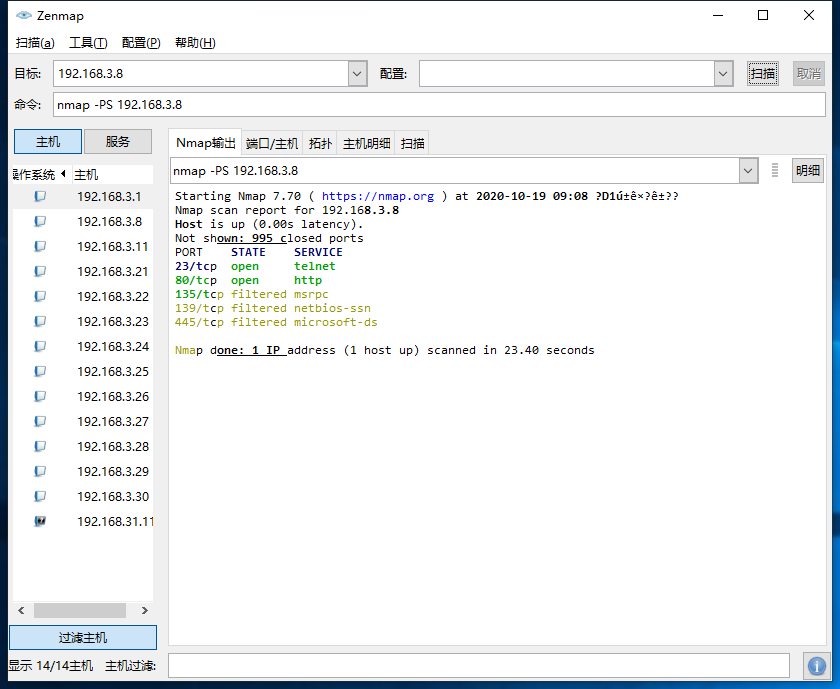Screen dimensions: 840x689
Task: Click the OS icon beside 192.168.3.11
Action: (x=40, y=246)
